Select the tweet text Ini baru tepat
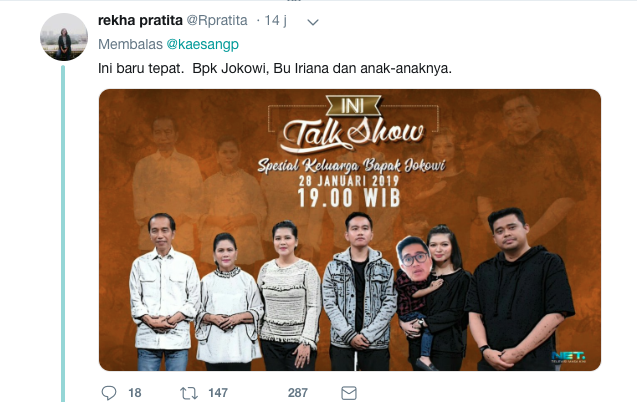This screenshot has width=637, height=402. (140, 68)
